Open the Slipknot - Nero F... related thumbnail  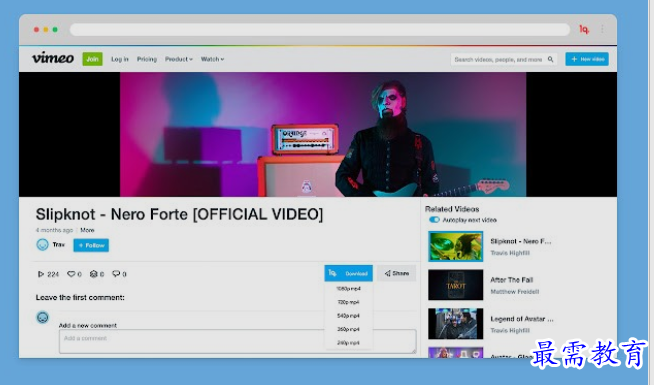point(455,247)
